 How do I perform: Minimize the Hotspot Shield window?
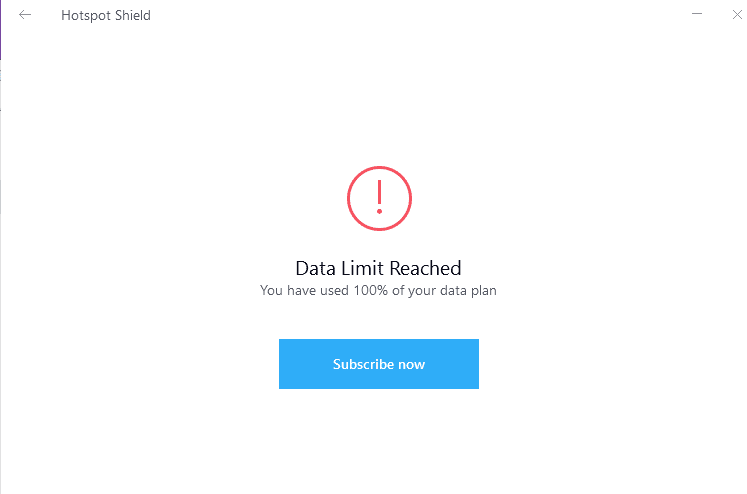[x=697, y=14]
